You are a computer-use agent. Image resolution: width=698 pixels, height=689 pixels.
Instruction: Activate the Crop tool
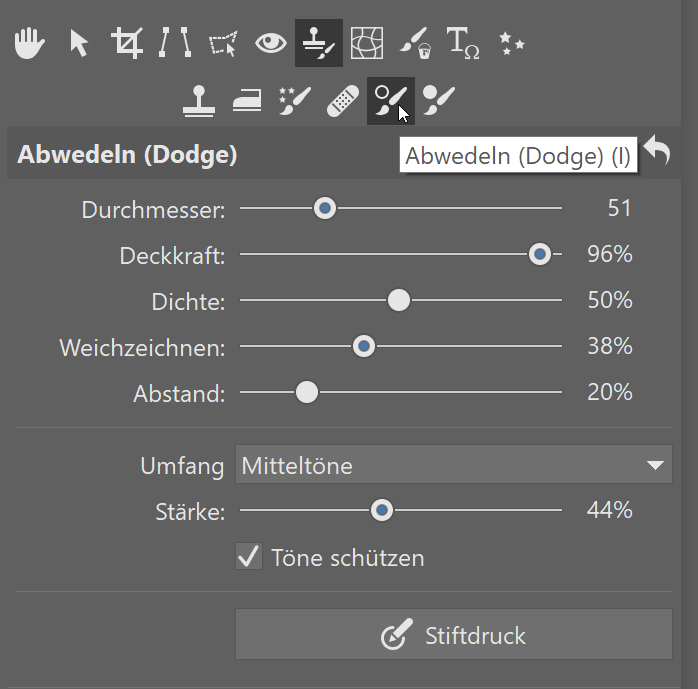click(x=127, y=43)
